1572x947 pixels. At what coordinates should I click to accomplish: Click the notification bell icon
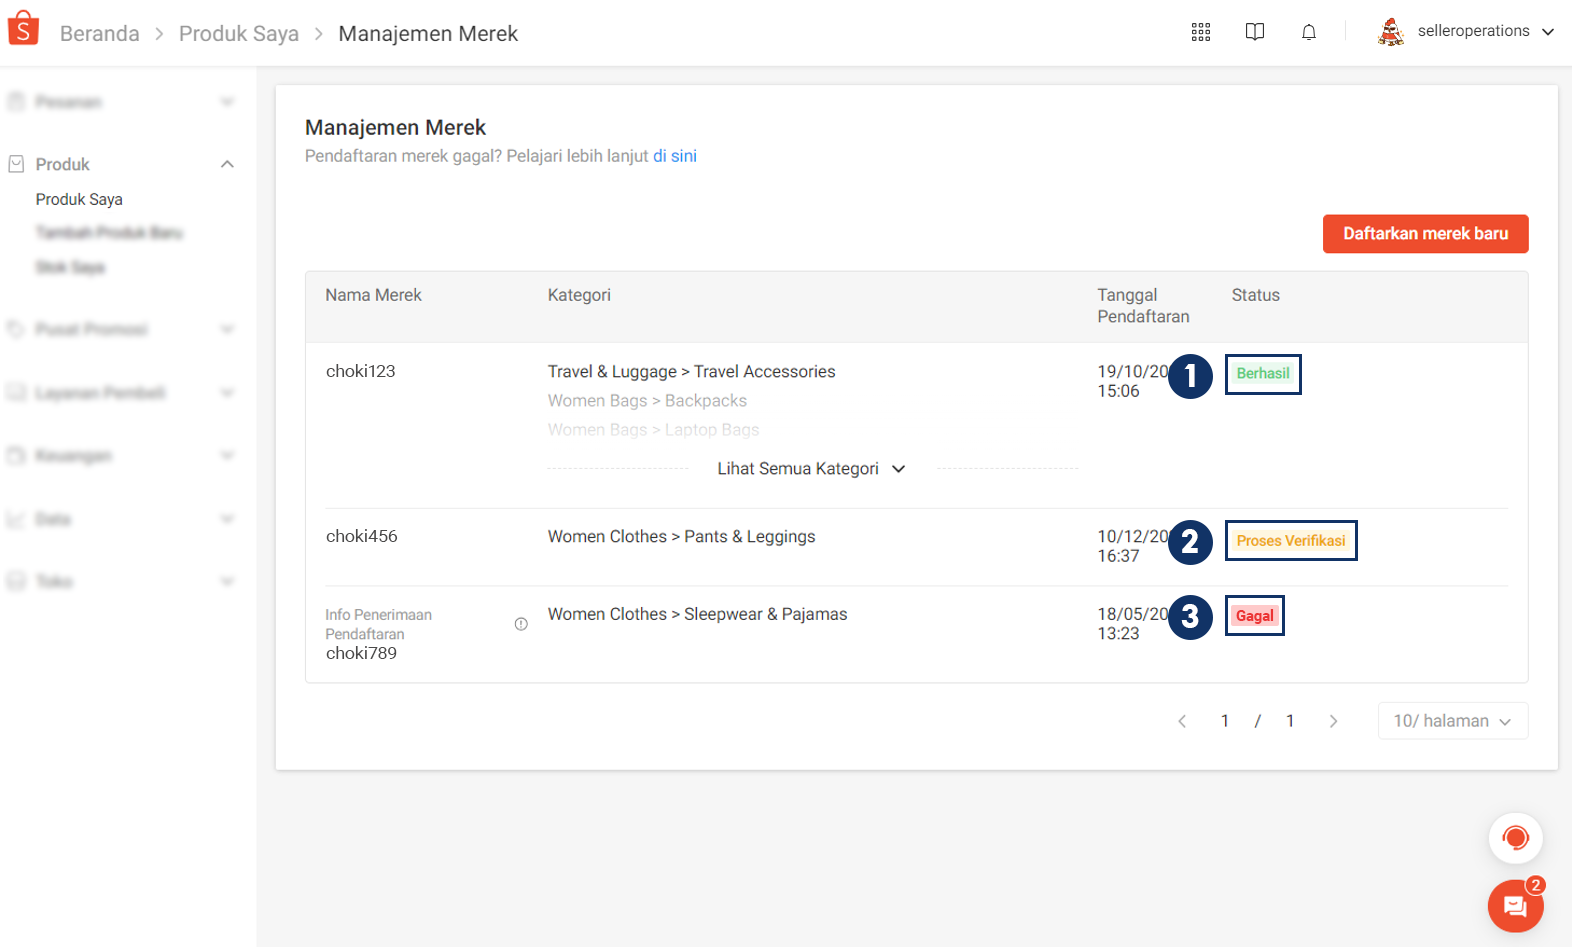coord(1308,32)
